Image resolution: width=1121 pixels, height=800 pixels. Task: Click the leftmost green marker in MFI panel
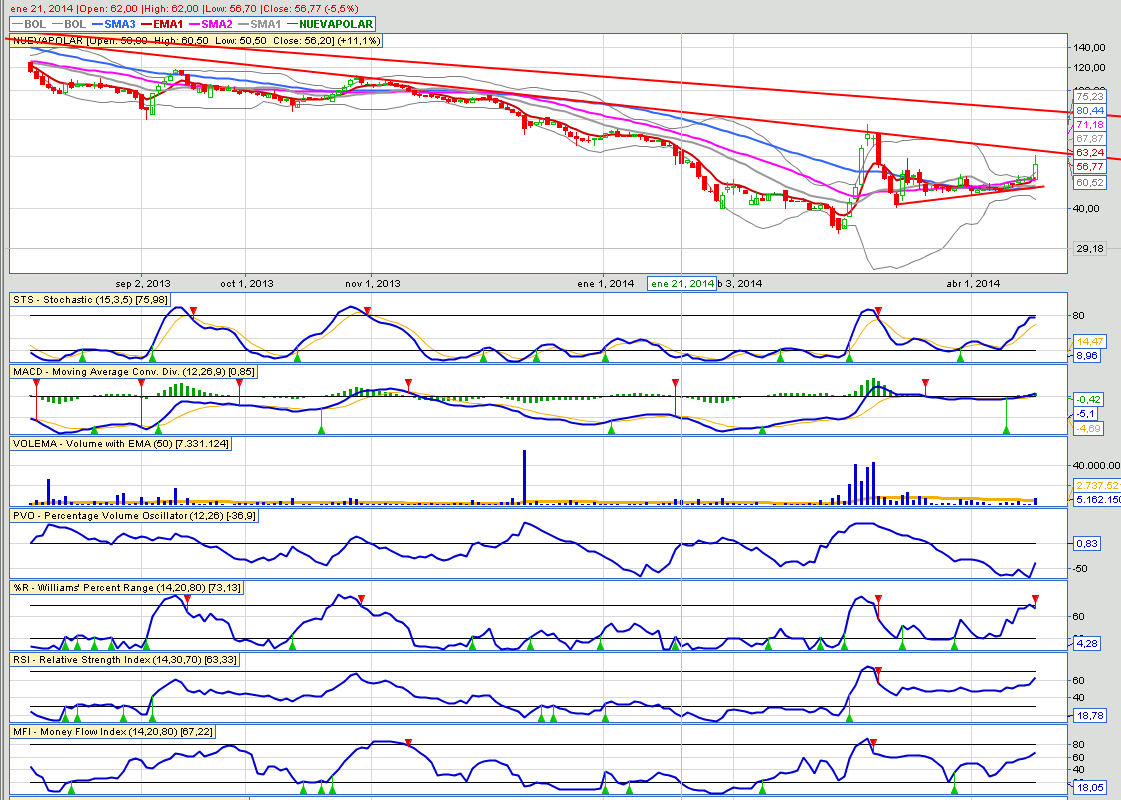pyautogui.click(x=70, y=790)
